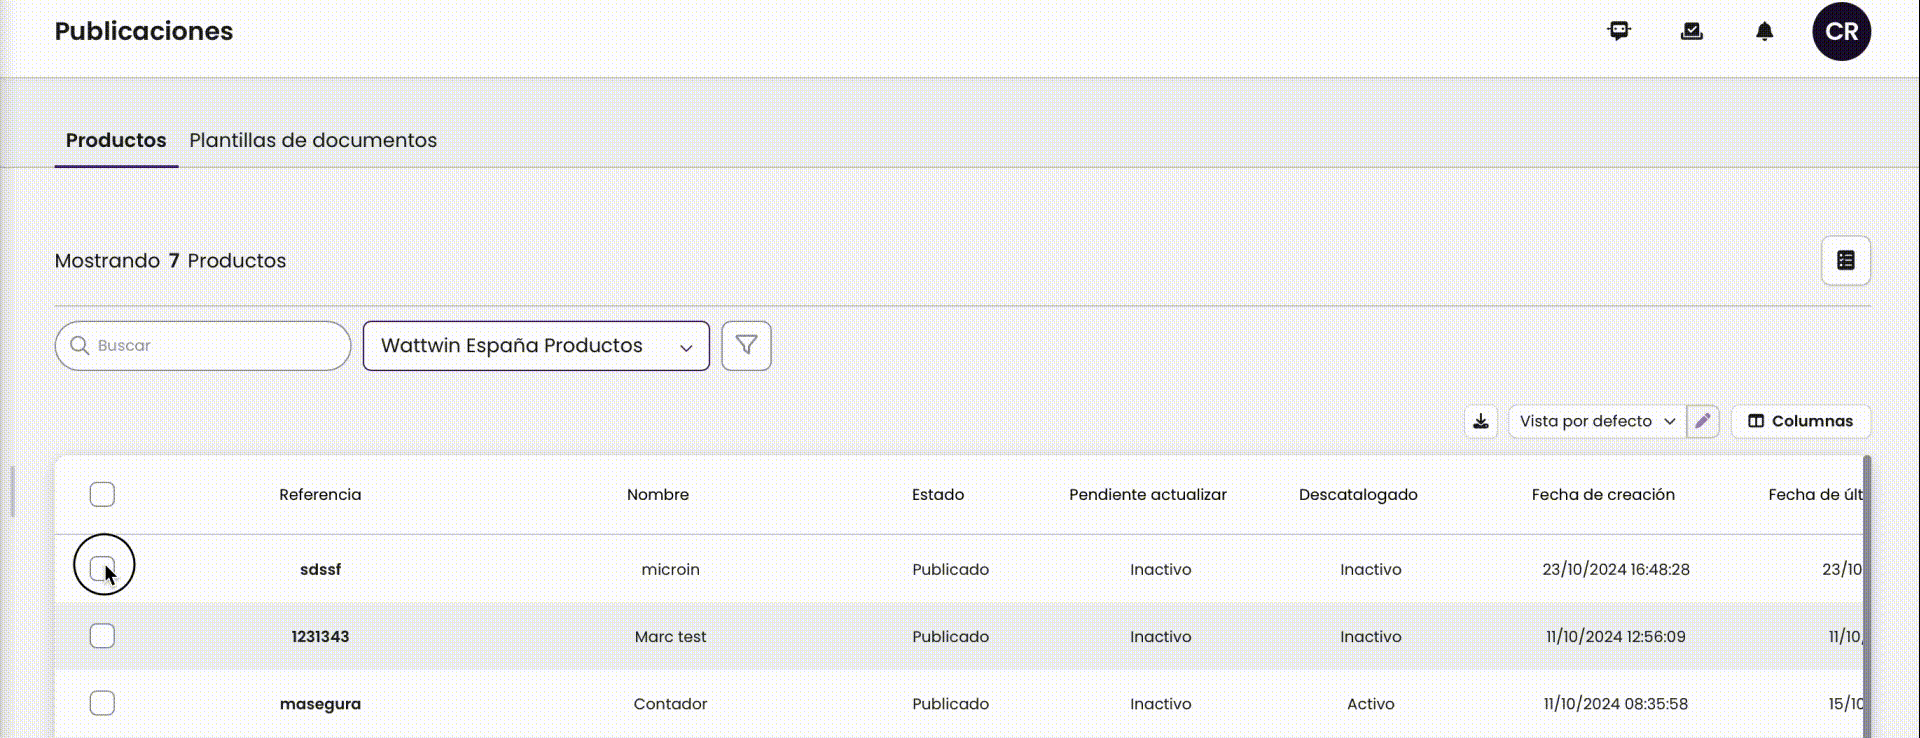Download the product list
Screen dimensions: 1920x738
pos(1481,421)
